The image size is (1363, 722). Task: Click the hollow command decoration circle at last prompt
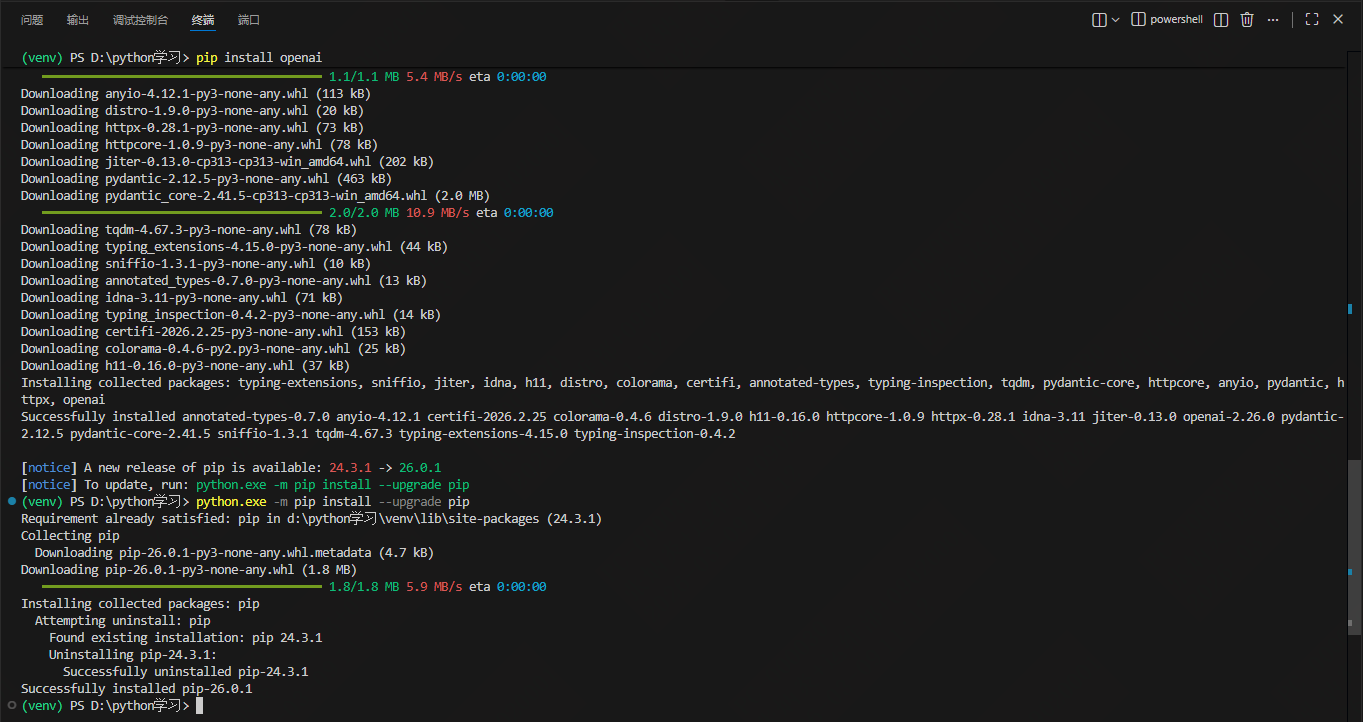coord(11,705)
